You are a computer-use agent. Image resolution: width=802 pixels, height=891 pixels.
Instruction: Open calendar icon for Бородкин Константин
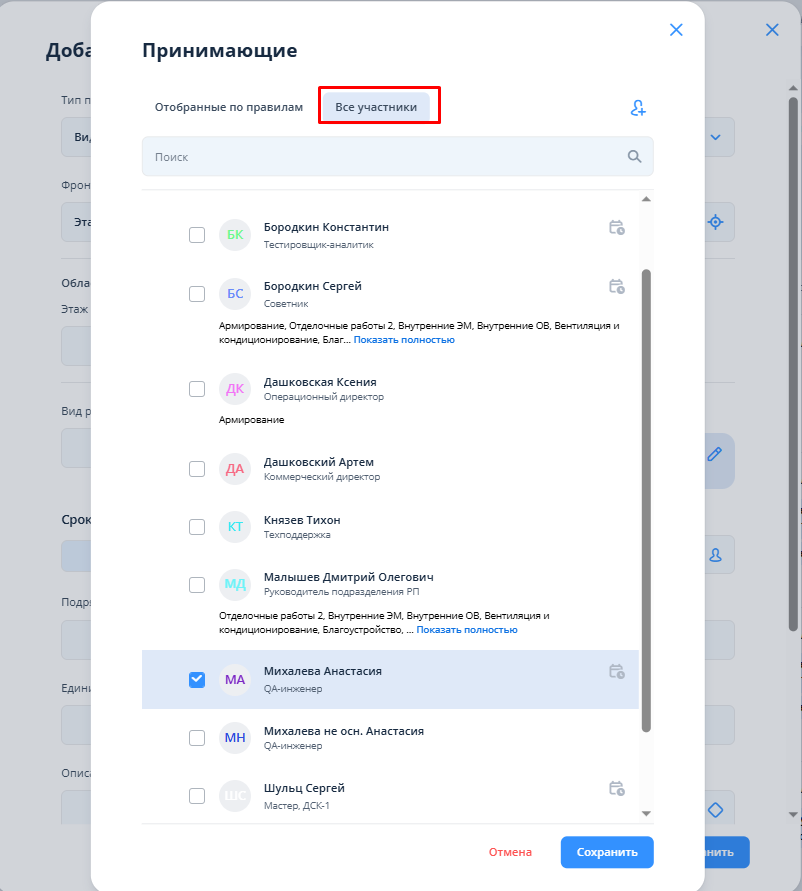click(617, 228)
